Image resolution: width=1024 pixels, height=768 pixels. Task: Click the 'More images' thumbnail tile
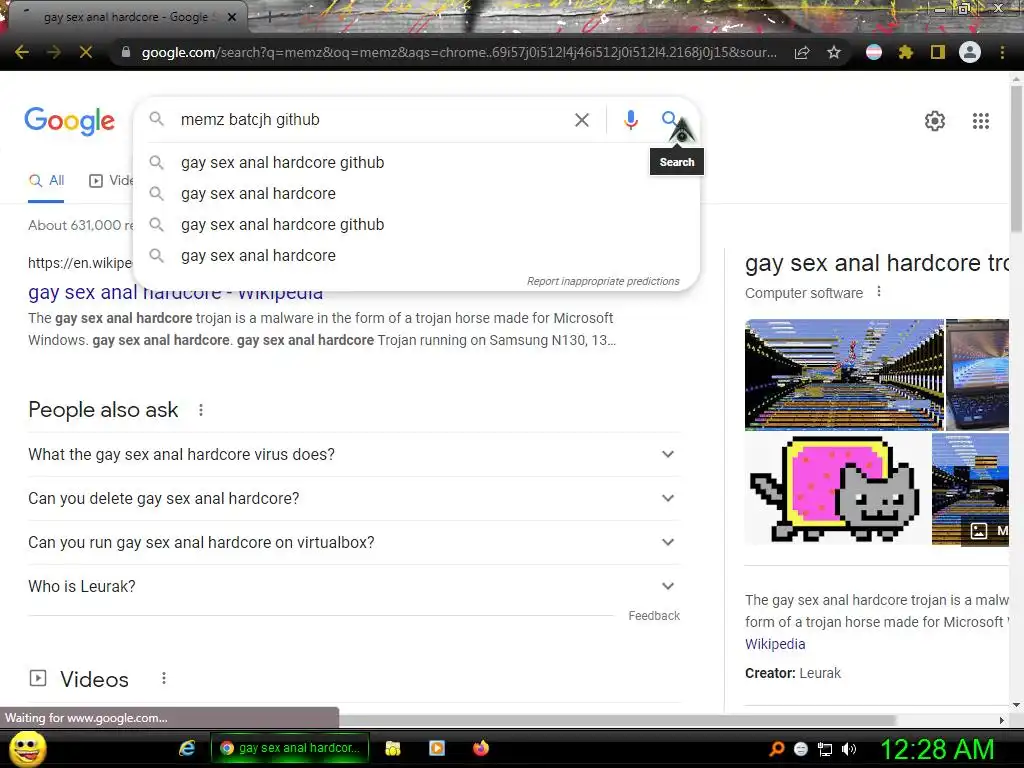pyautogui.click(x=970, y=488)
